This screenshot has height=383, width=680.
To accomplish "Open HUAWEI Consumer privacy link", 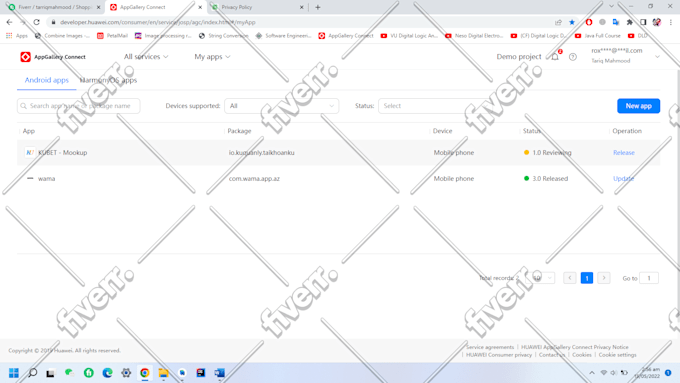I will click(x=499, y=355).
